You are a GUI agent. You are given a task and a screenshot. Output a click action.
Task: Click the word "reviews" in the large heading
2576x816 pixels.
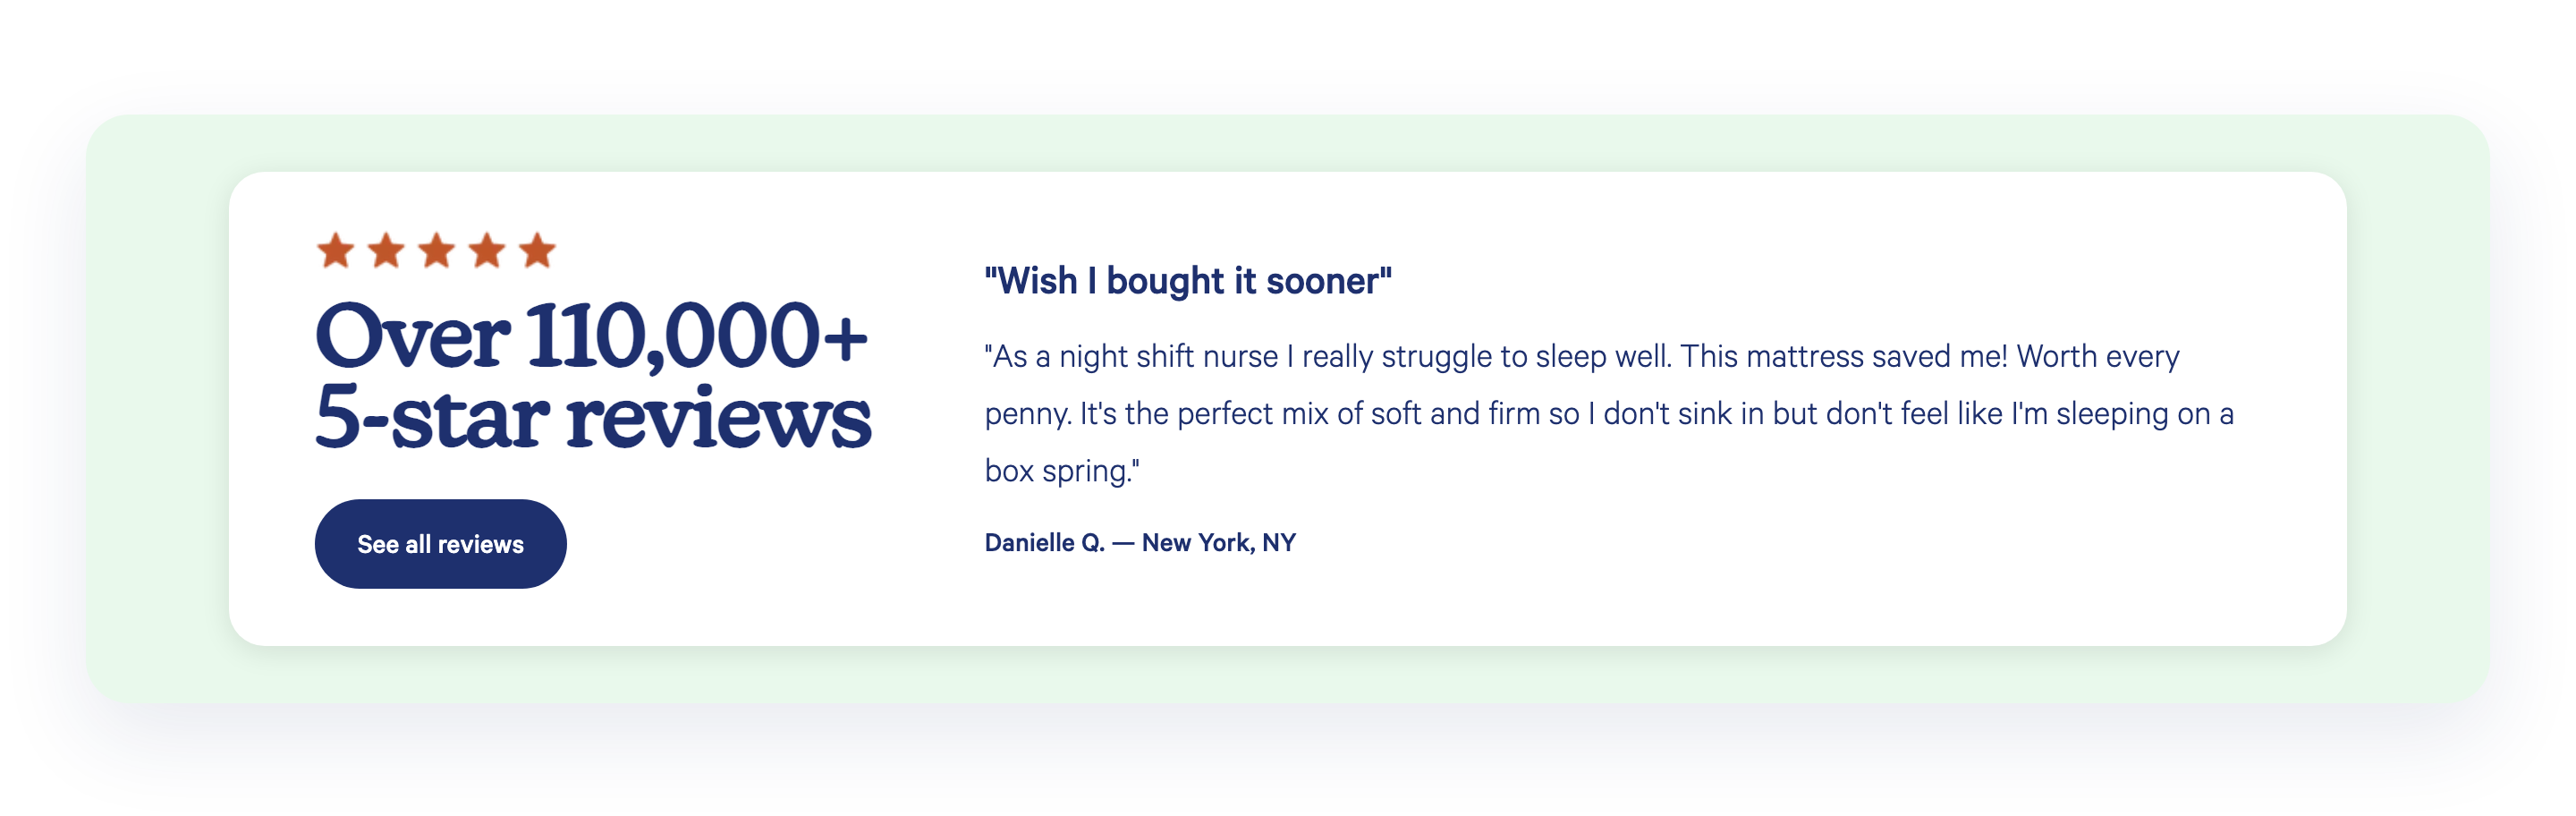click(719, 420)
